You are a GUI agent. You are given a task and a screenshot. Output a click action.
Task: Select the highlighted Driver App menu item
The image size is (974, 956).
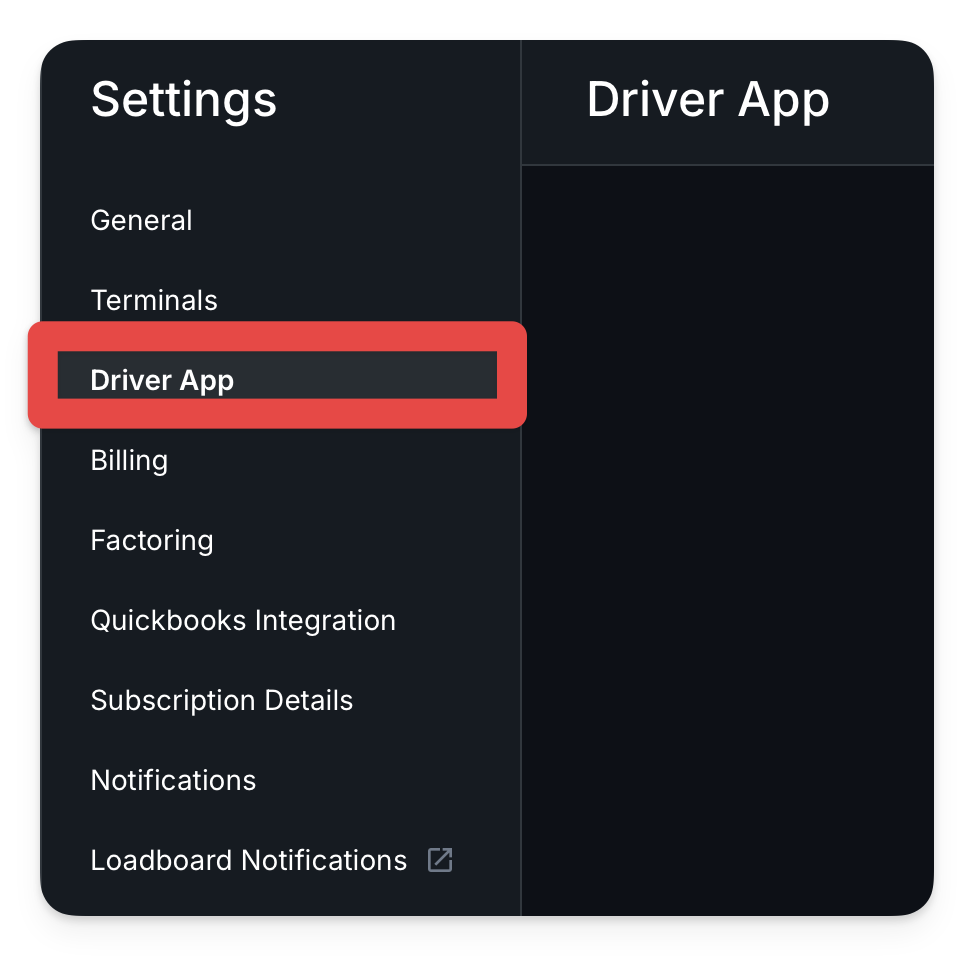click(x=277, y=375)
